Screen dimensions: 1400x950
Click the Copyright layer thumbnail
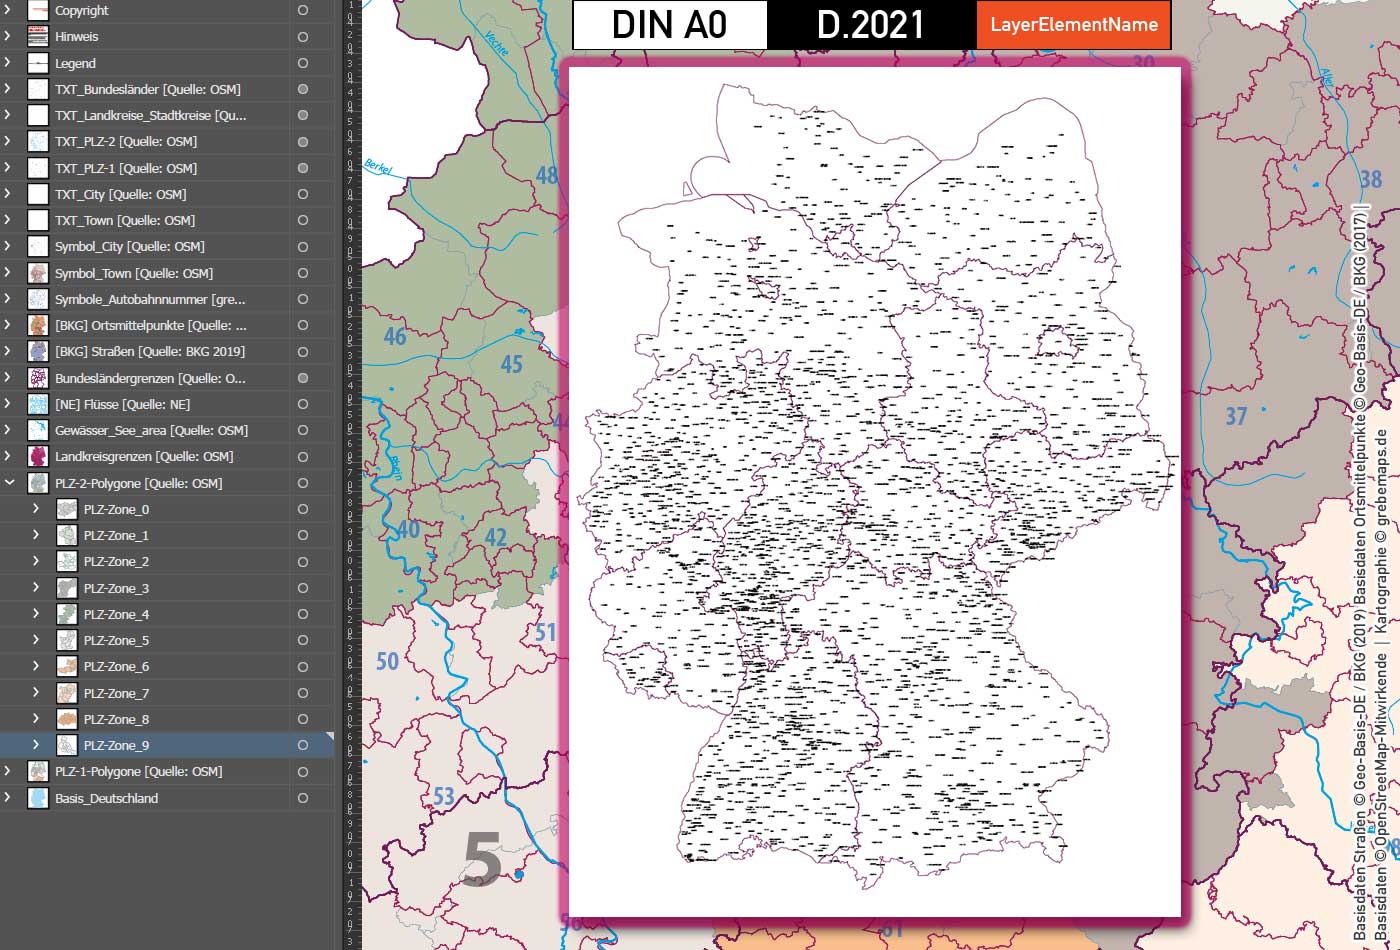36,10
